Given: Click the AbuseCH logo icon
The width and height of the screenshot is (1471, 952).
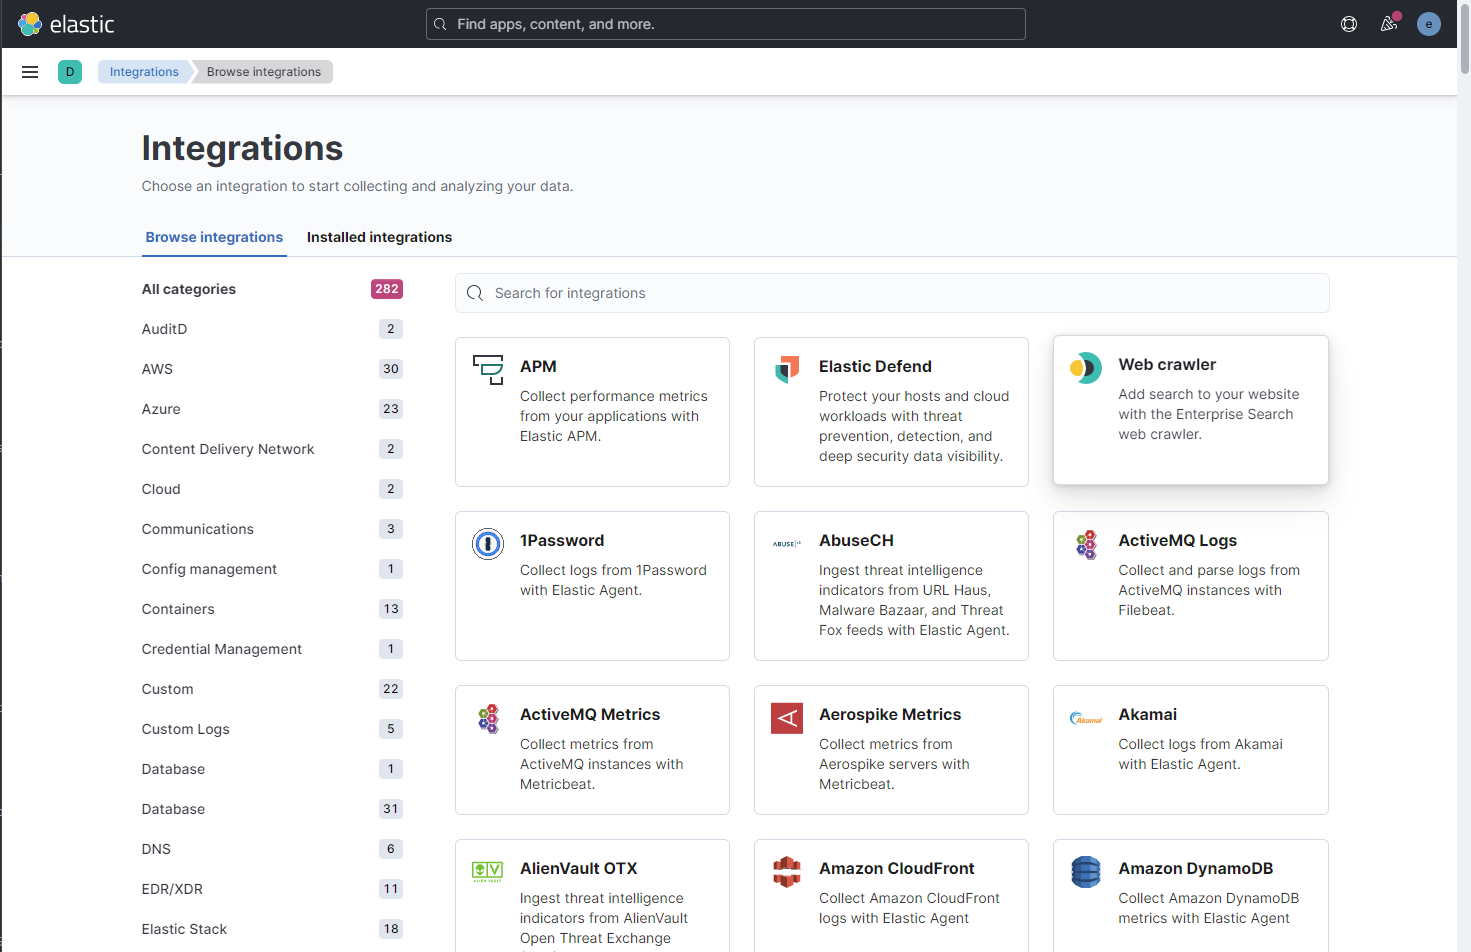Looking at the screenshot, I should tap(787, 544).
